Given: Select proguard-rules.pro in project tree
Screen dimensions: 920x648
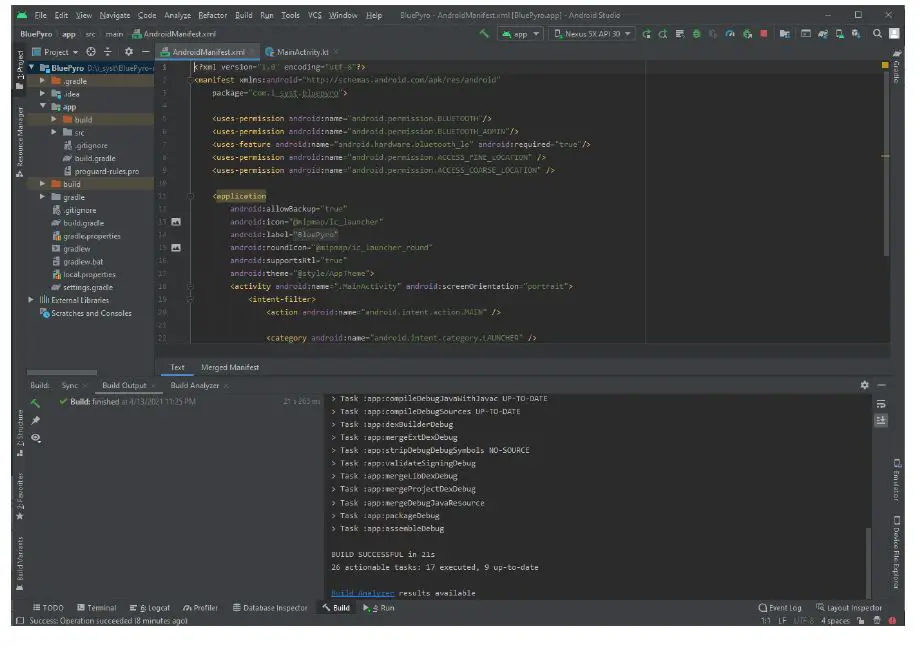Looking at the screenshot, I should [x=106, y=171].
